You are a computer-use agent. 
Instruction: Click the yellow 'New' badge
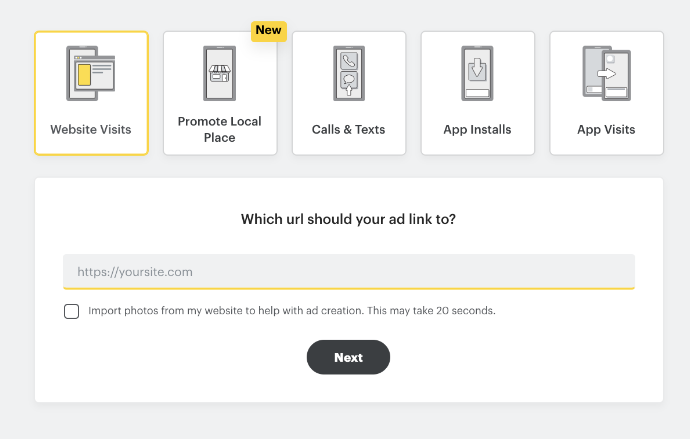(268, 31)
